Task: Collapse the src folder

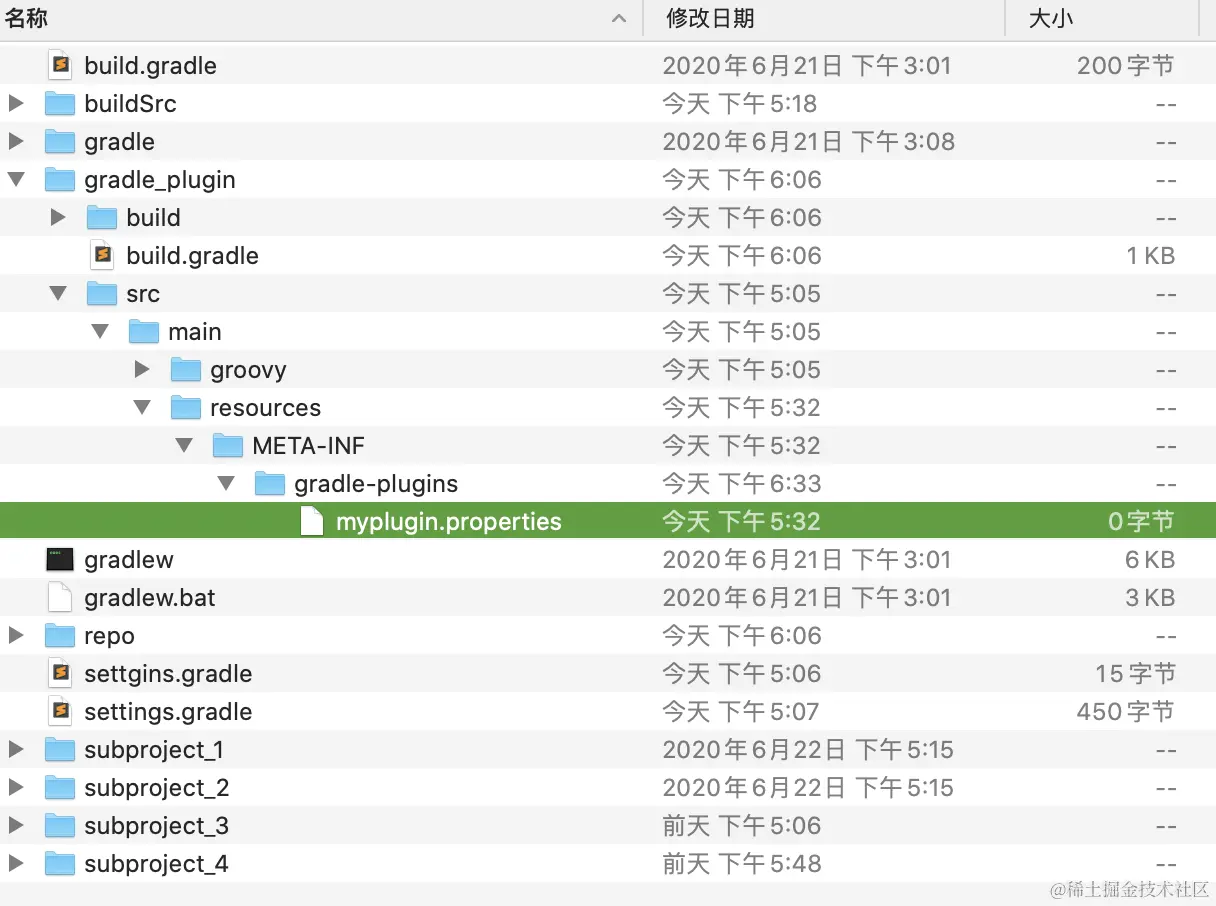Action: click(58, 293)
